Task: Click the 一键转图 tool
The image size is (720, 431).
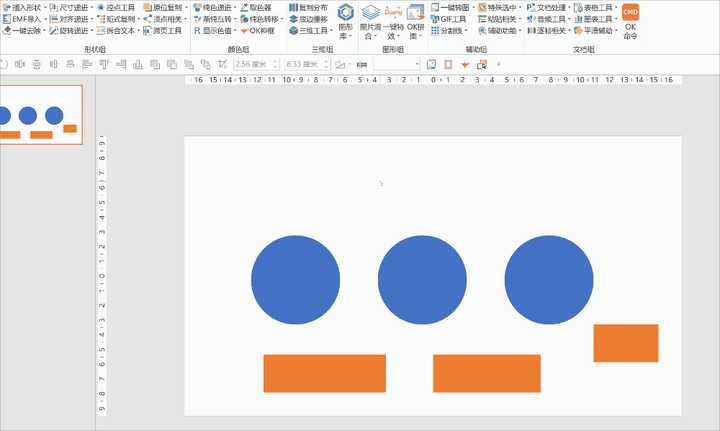Action: click(x=453, y=8)
